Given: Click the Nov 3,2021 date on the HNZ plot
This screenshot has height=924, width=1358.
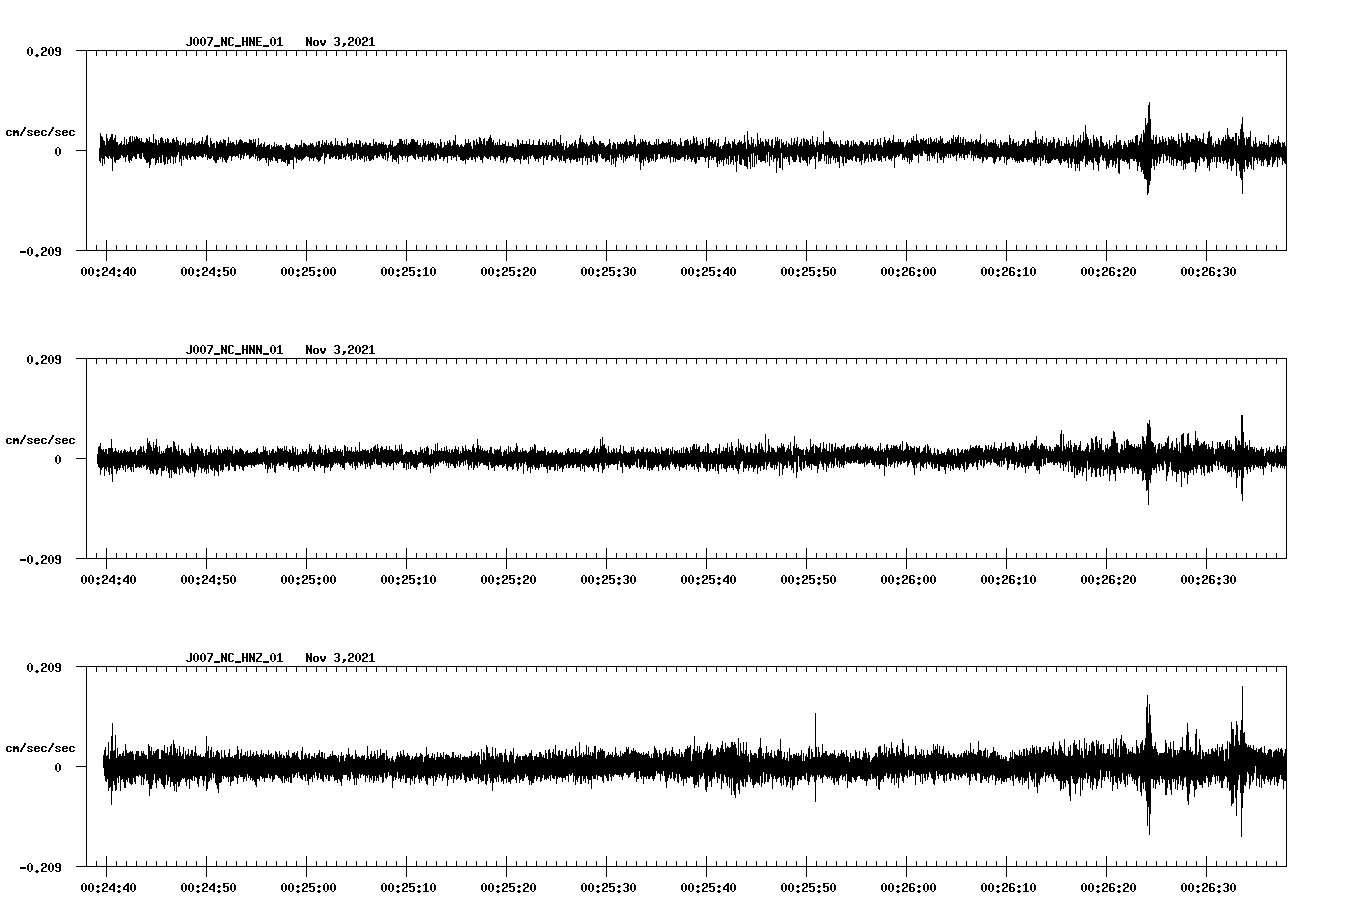Looking at the screenshot, I should pyautogui.click(x=340, y=658).
